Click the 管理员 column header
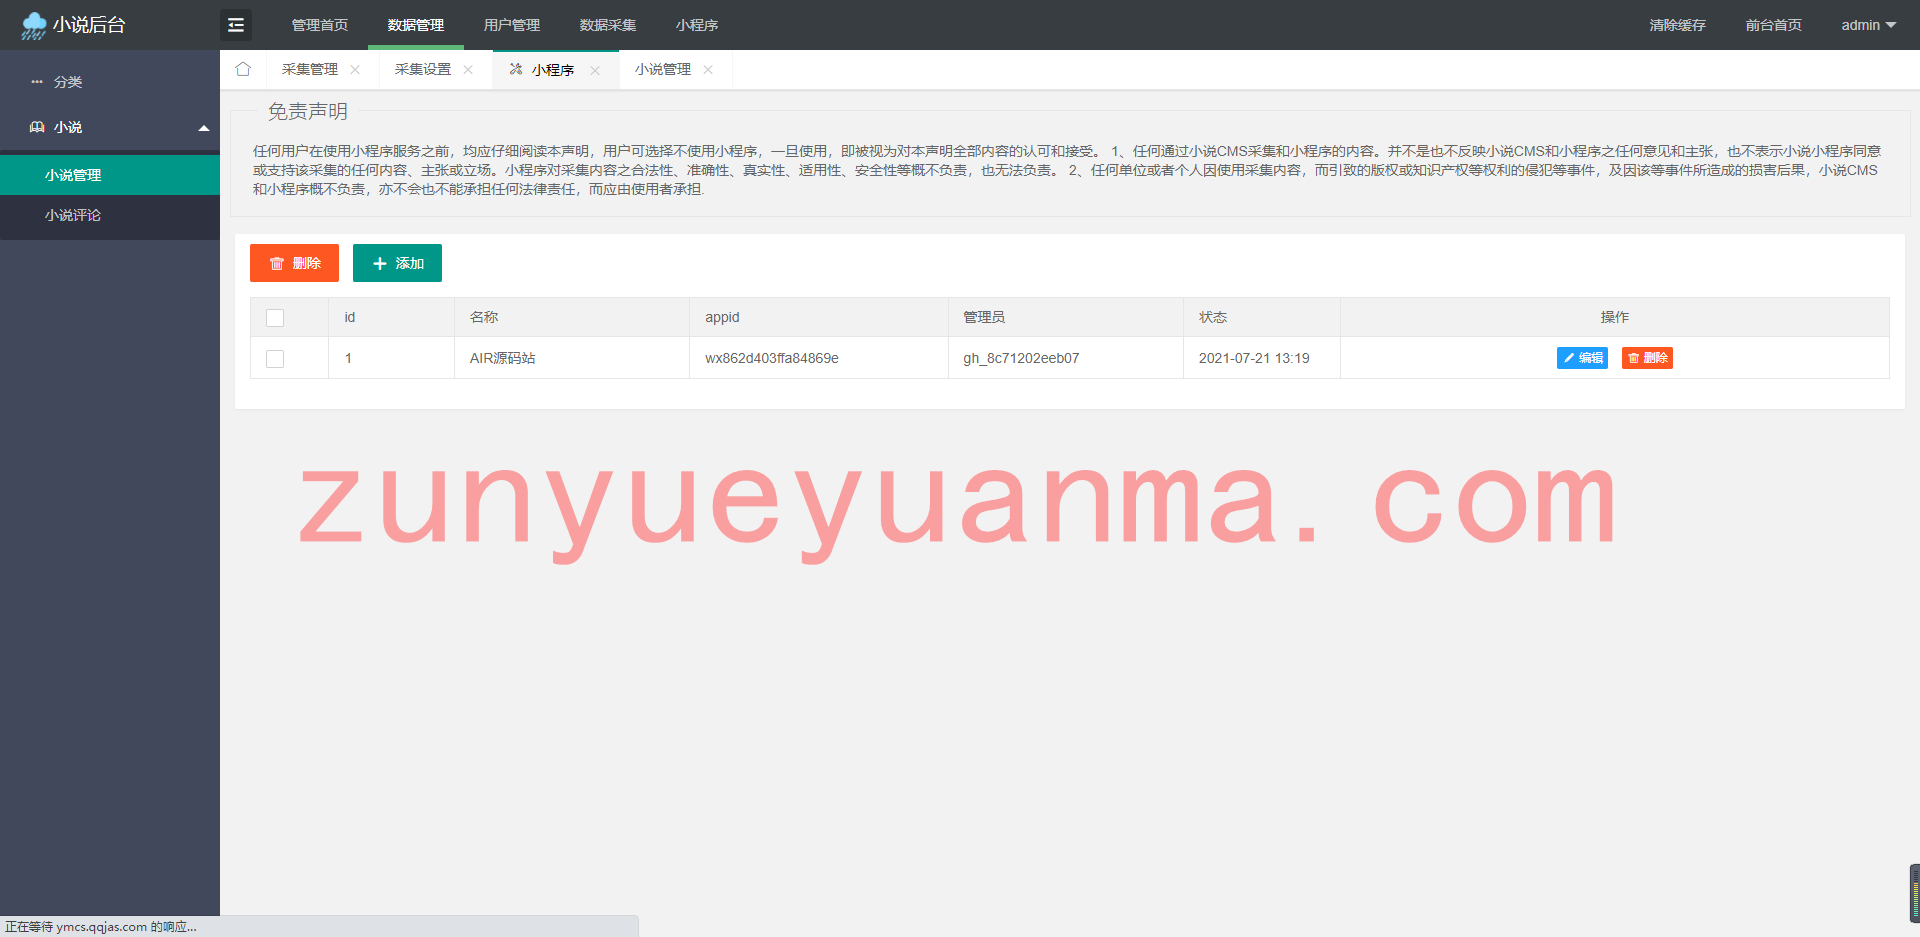Viewport: 1920px width, 937px height. click(x=1066, y=317)
